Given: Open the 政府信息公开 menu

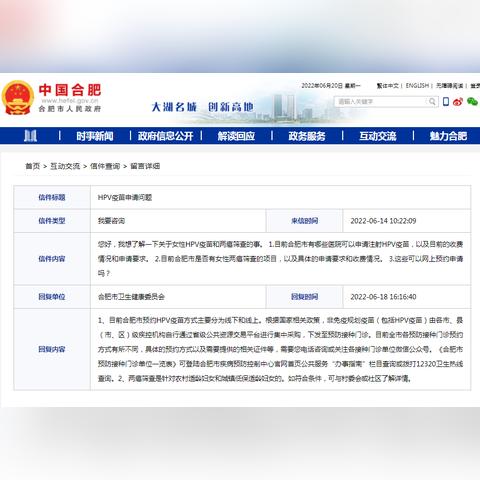Looking at the screenshot, I should [166, 136].
